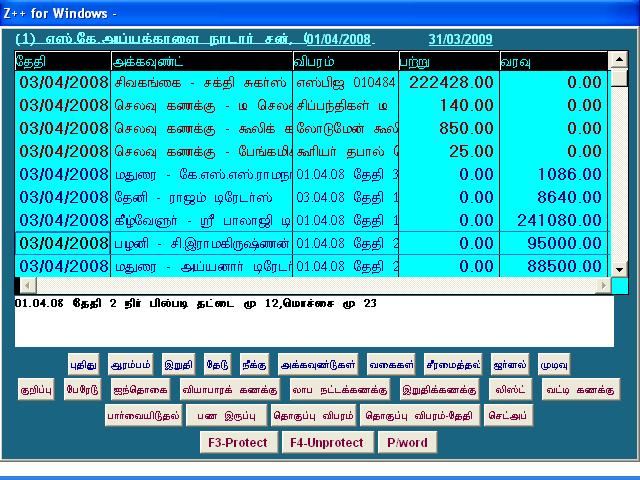The image size is (640, 480).
Task: Select the சிவகங்கை - சக்தி சுகர்ஸ் account cell
Action: [x=202, y=82]
